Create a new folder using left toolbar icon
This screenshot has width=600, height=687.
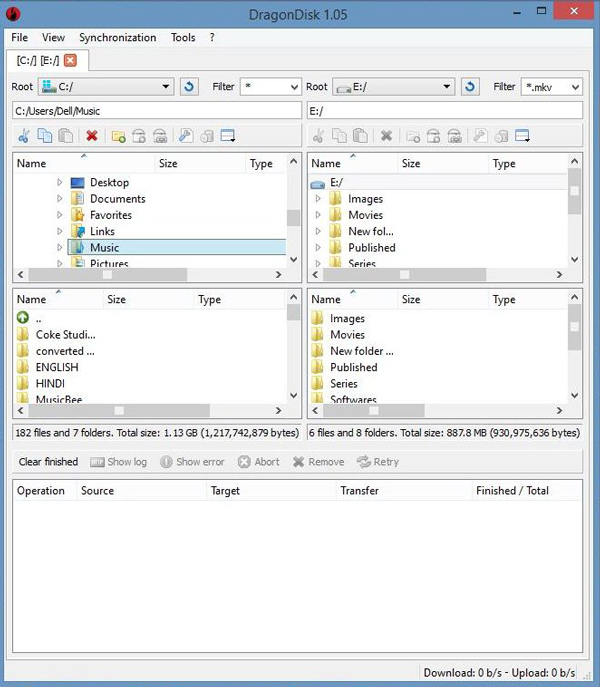118,136
